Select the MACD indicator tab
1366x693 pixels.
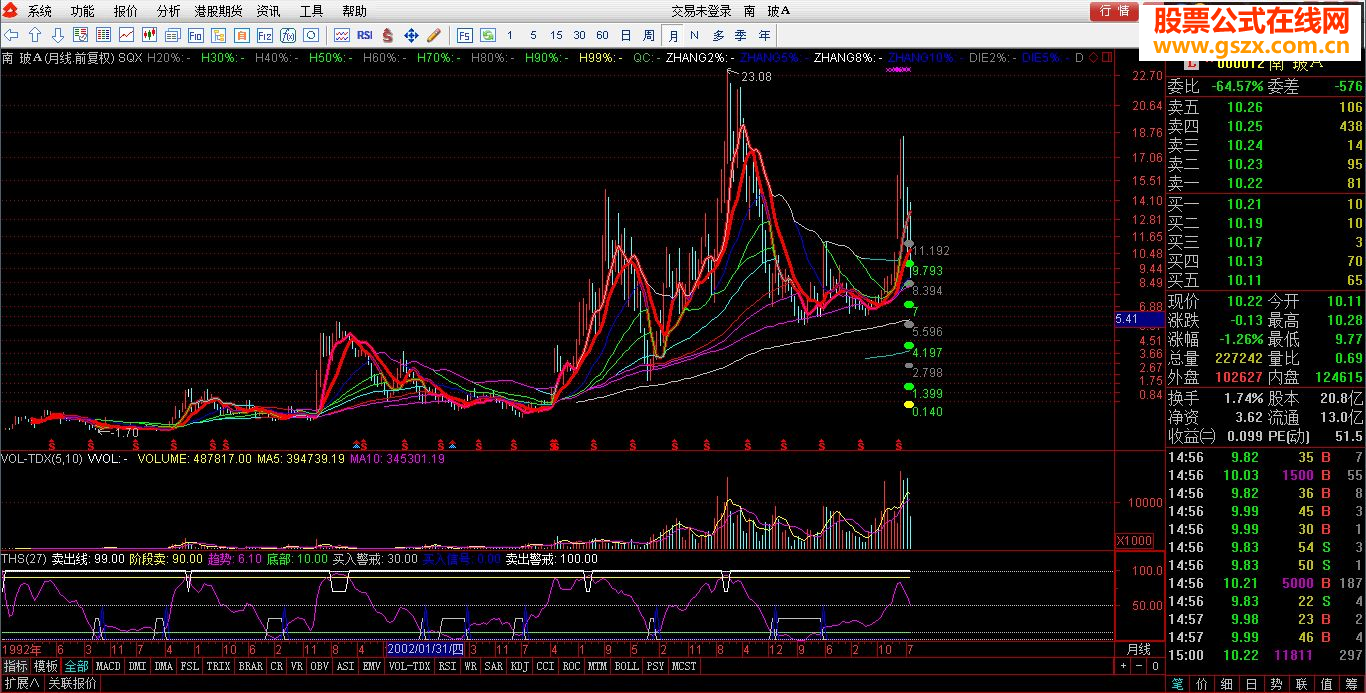(x=108, y=666)
